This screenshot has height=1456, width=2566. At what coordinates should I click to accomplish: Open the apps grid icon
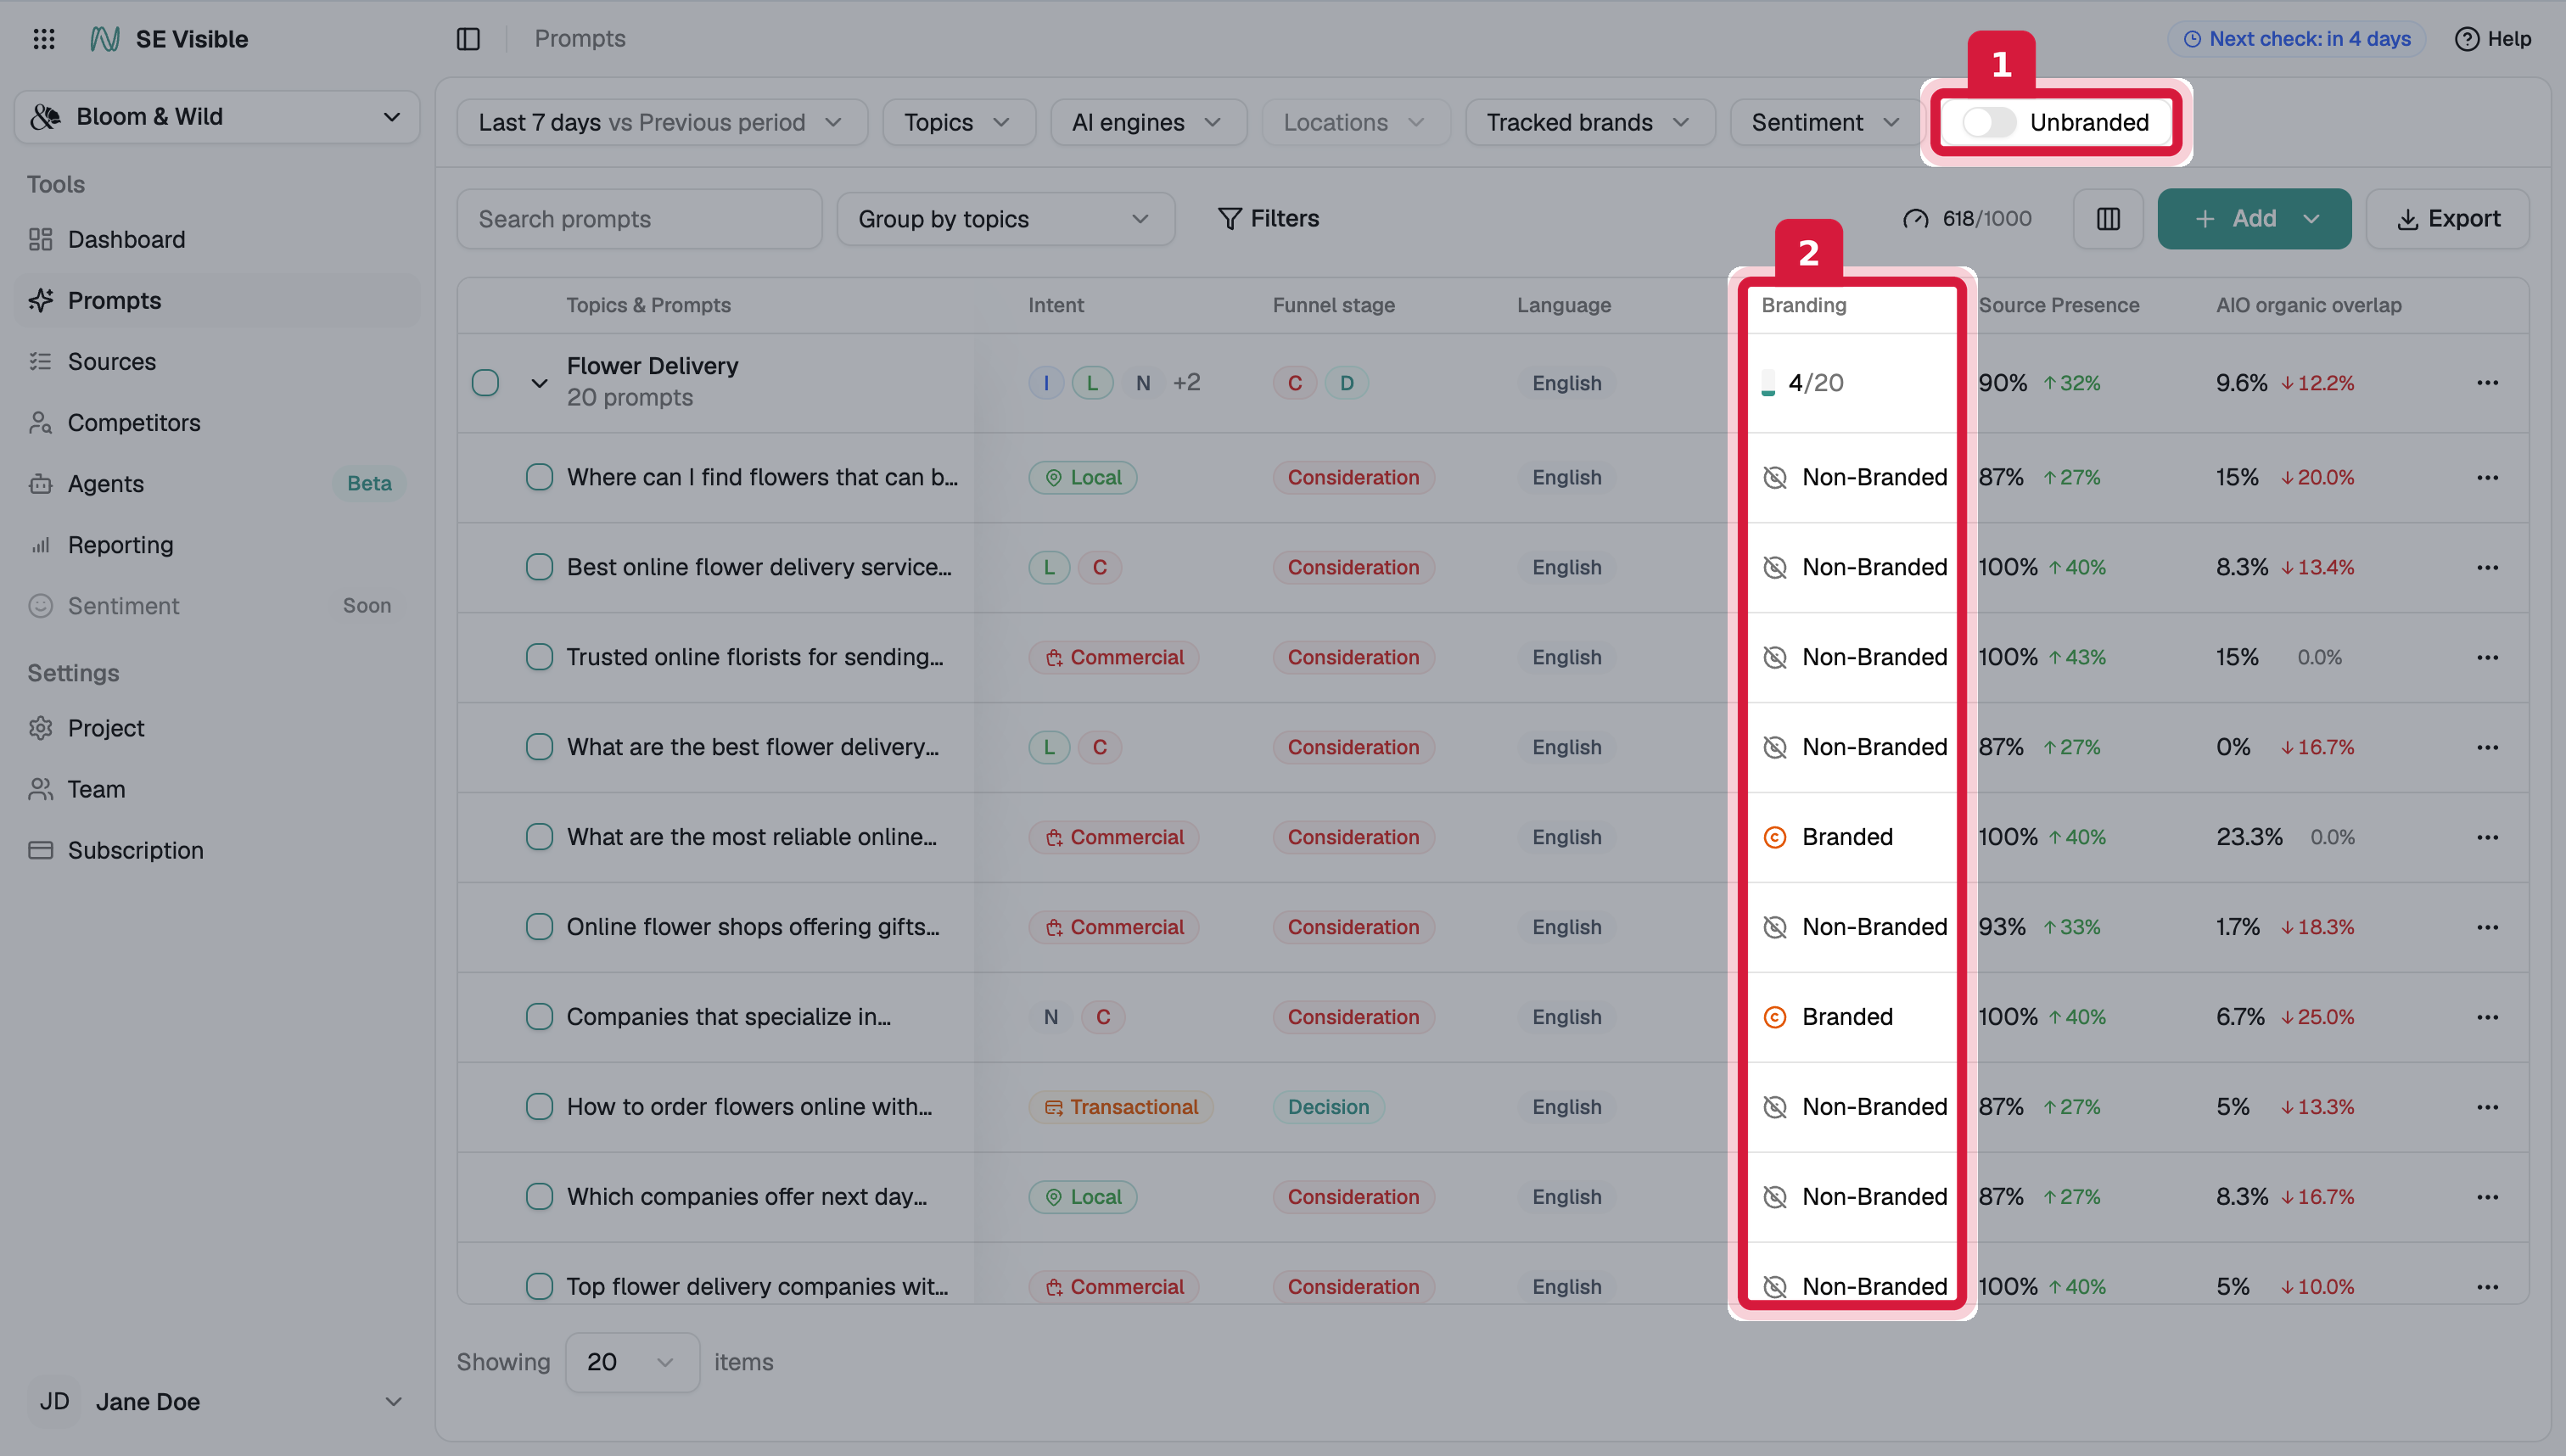click(x=43, y=38)
